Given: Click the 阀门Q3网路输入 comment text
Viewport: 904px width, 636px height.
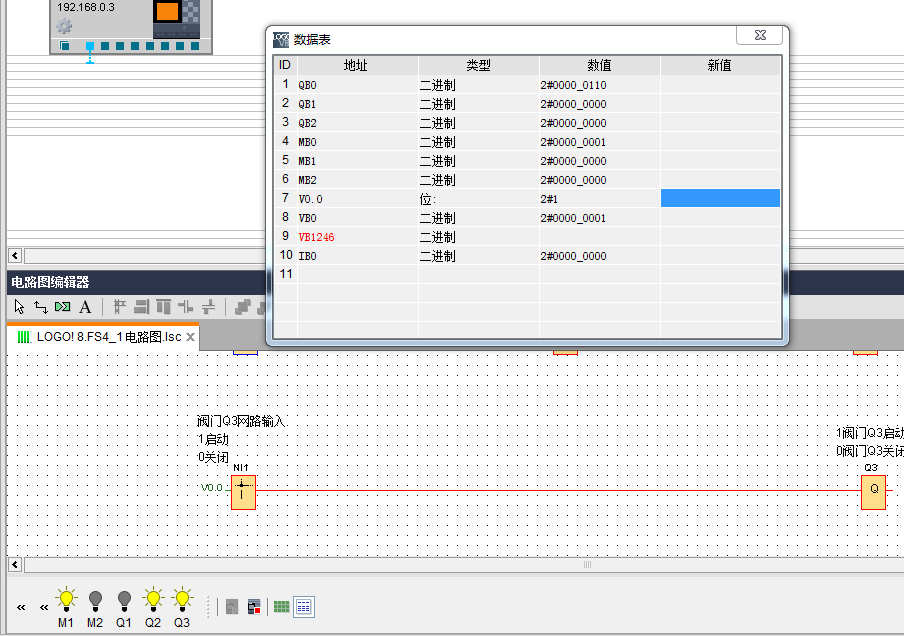Looking at the screenshot, I should [241, 421].
